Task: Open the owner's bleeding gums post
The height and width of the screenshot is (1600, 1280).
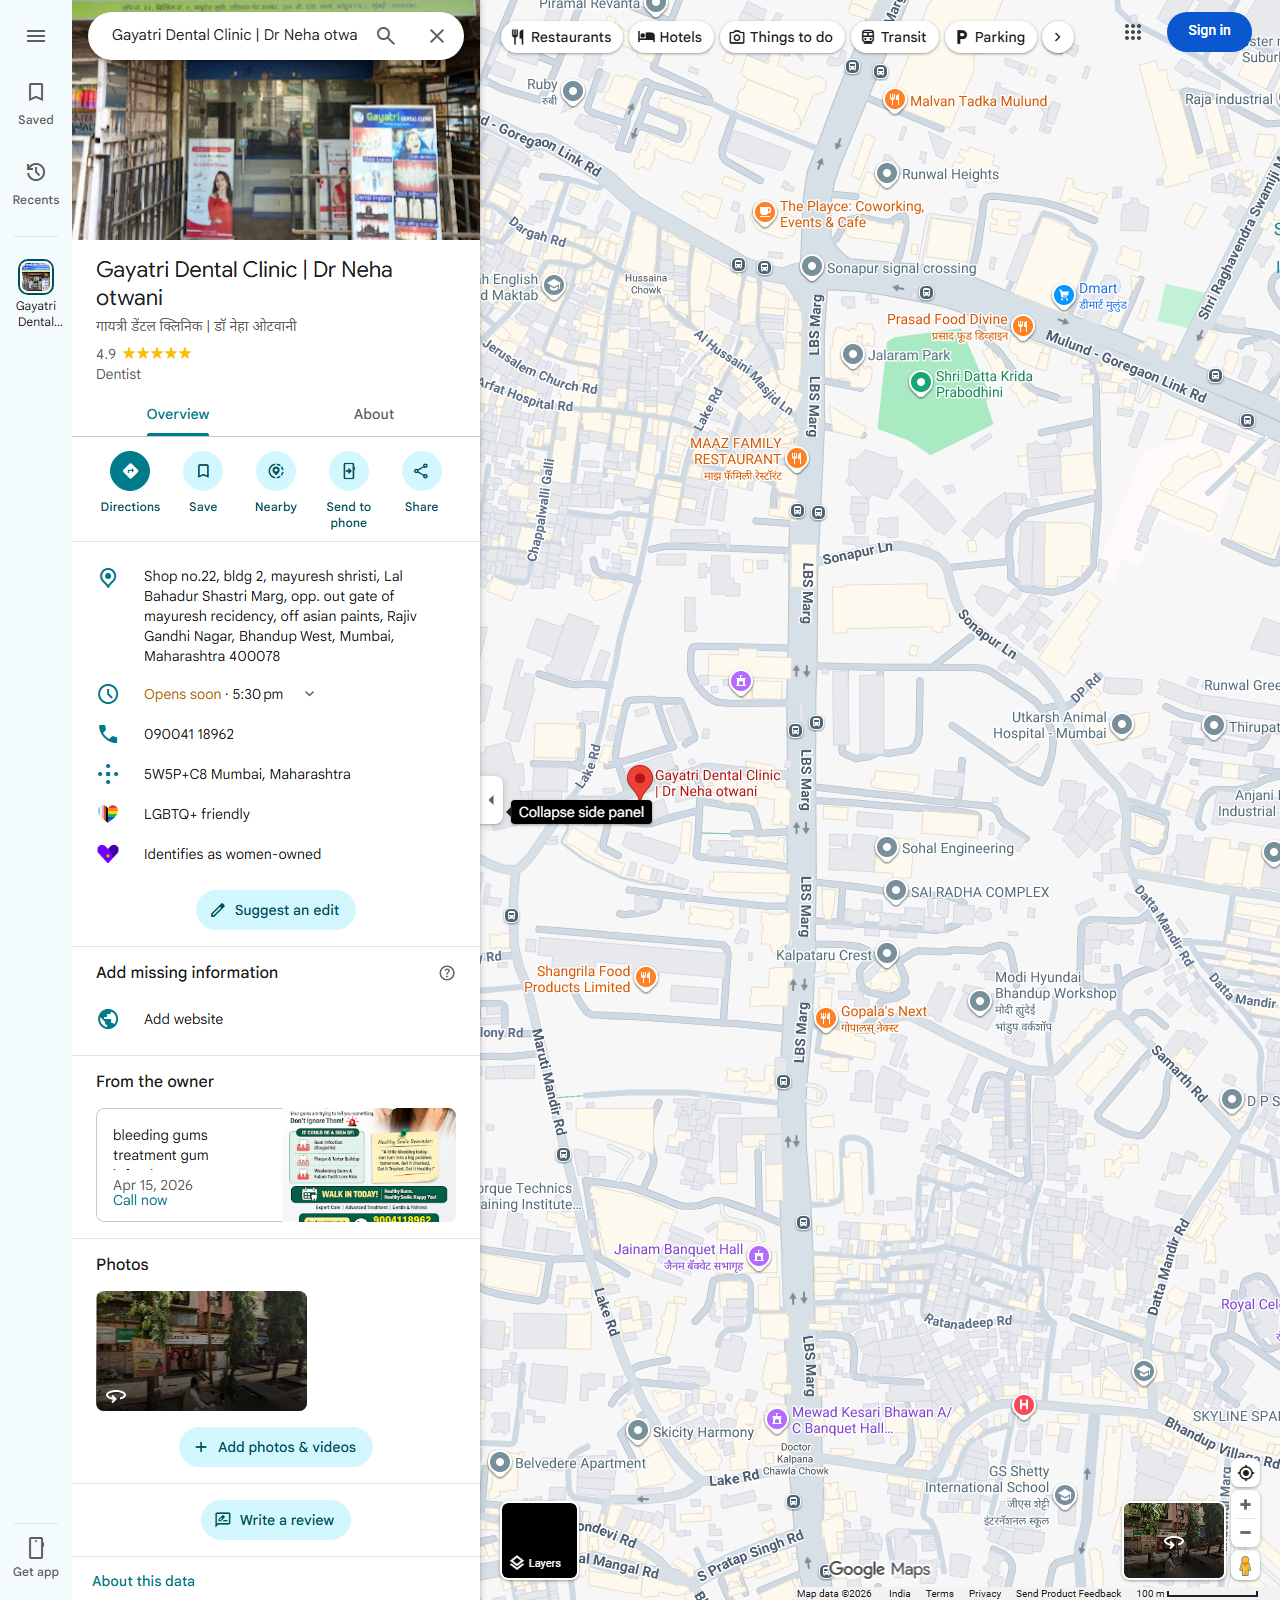Action: (x=276, y=1165)
